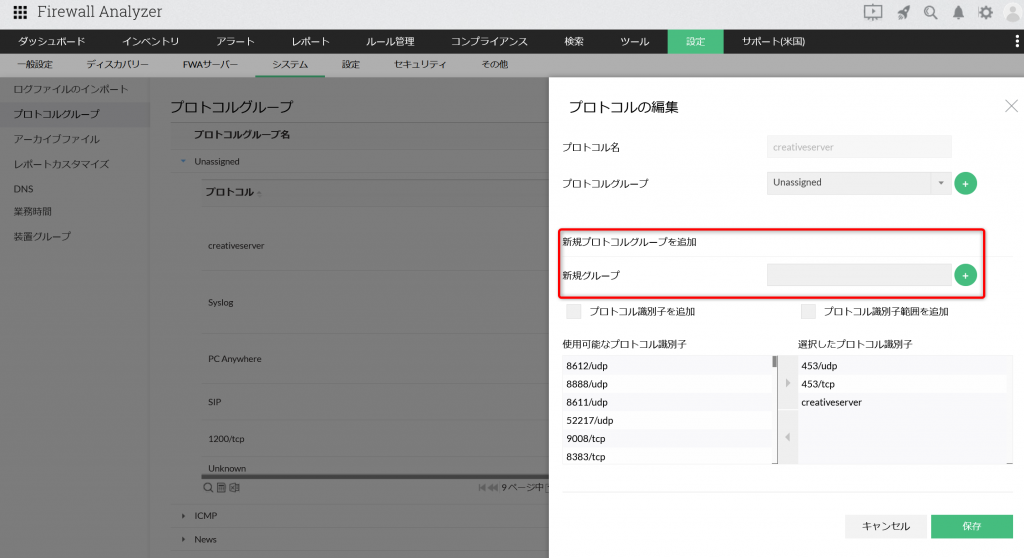Click the presentation video icon in header
This screenshot has width=1024, height=558.
tap(873, 13)
